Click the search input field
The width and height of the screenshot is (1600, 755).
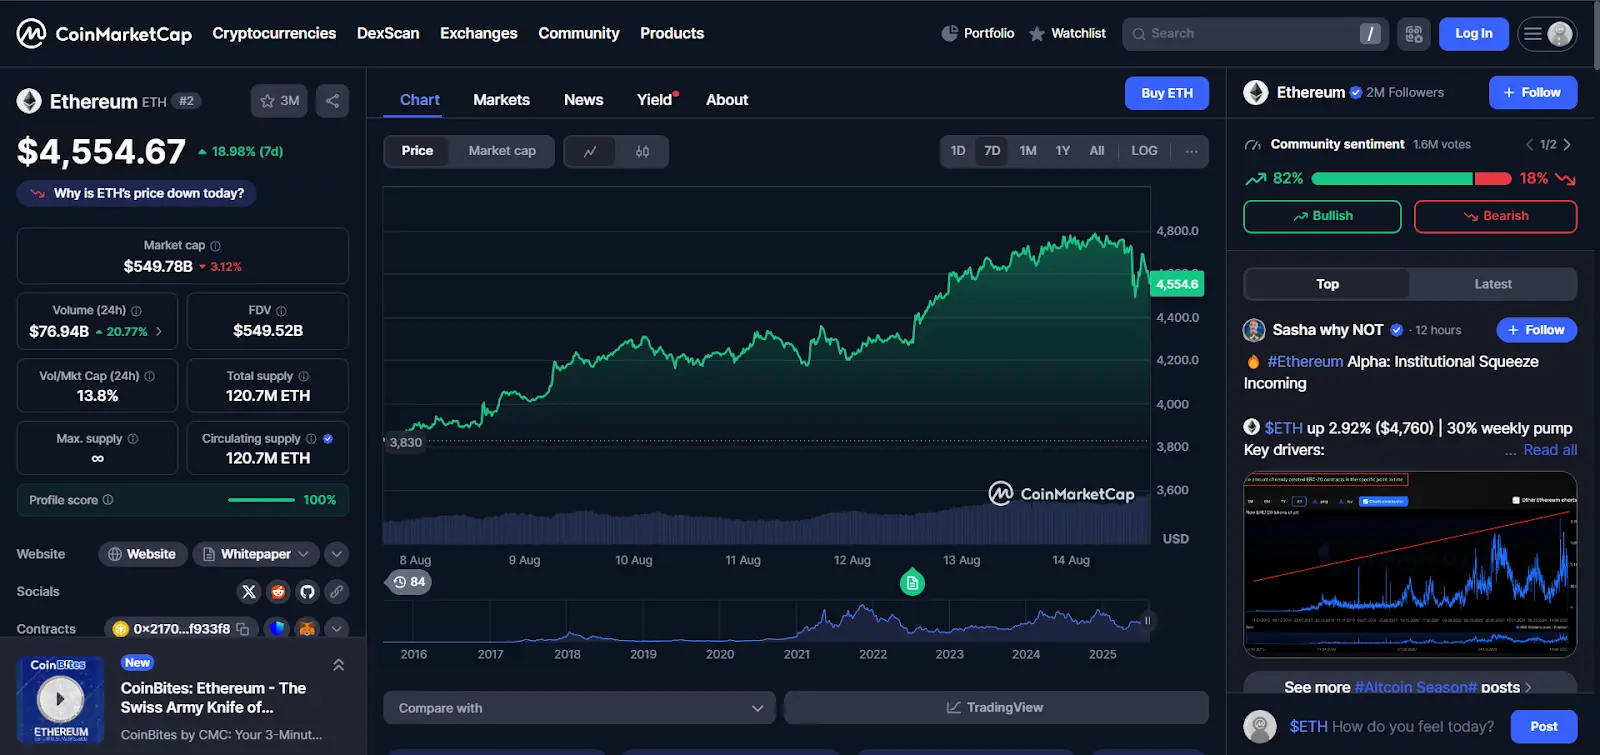(x=1255, y=34)
